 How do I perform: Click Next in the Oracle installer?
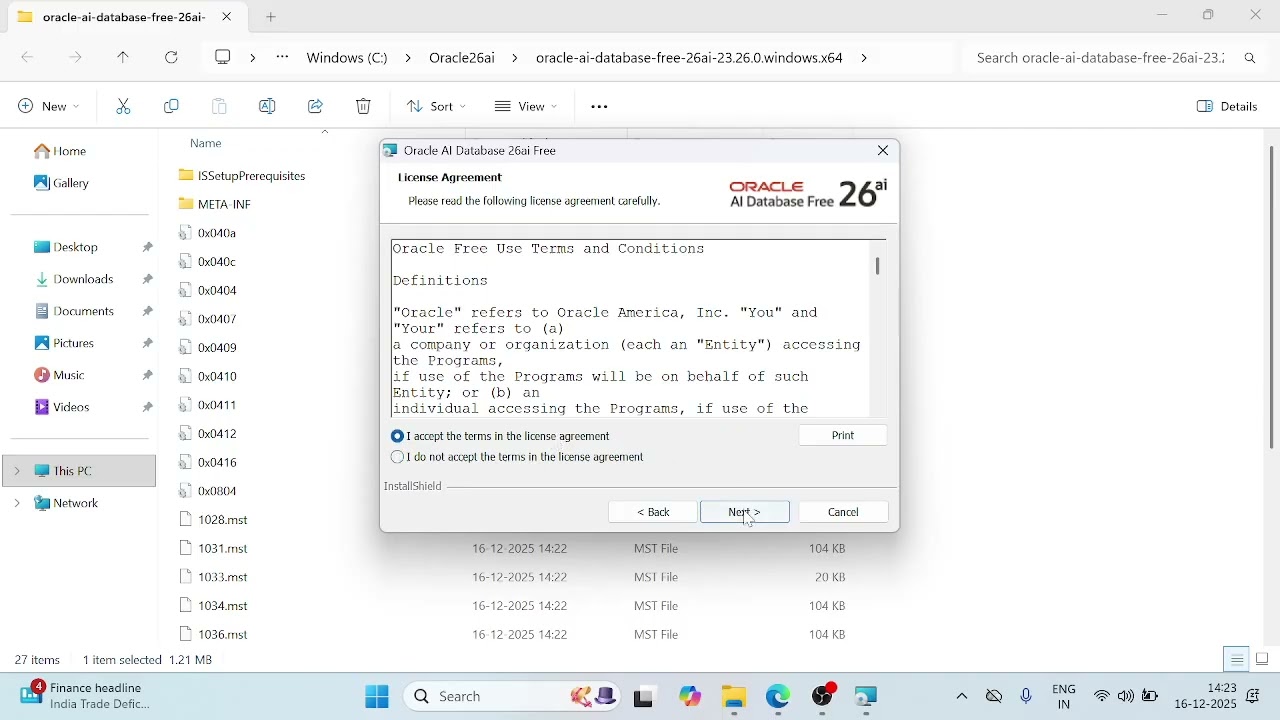[x=745, y=513]
